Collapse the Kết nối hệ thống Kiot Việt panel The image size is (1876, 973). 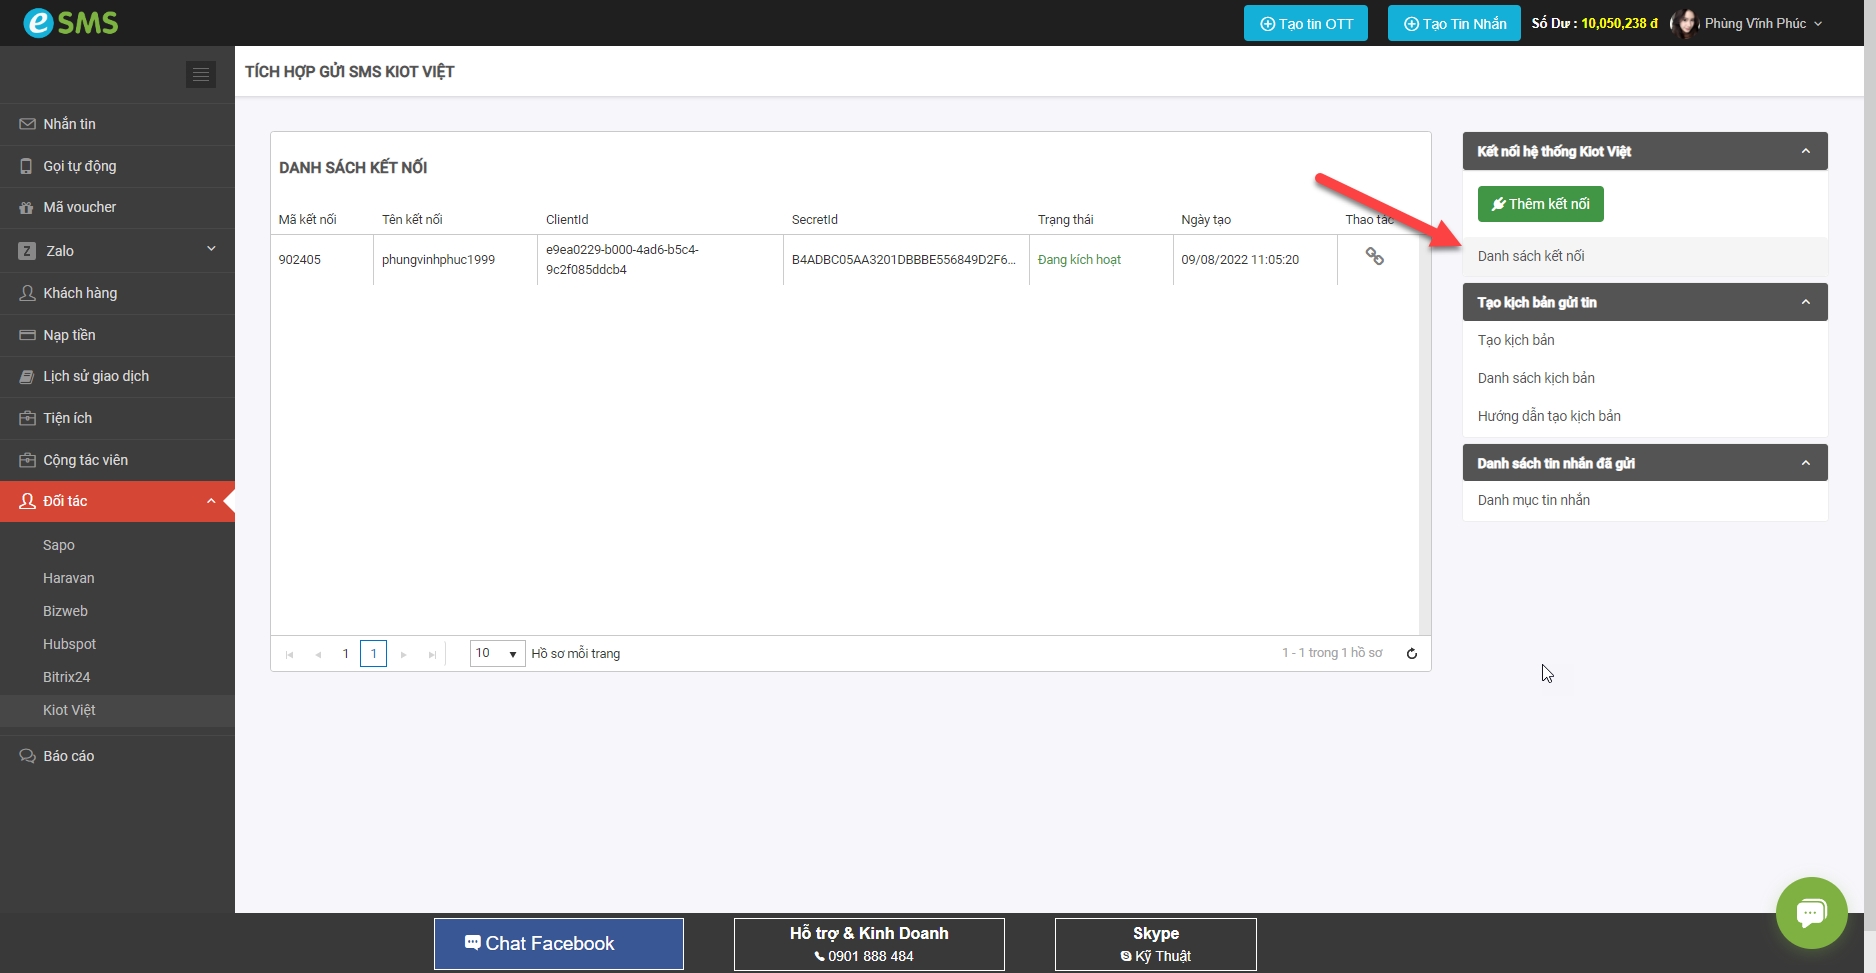tap(1805, 151)
